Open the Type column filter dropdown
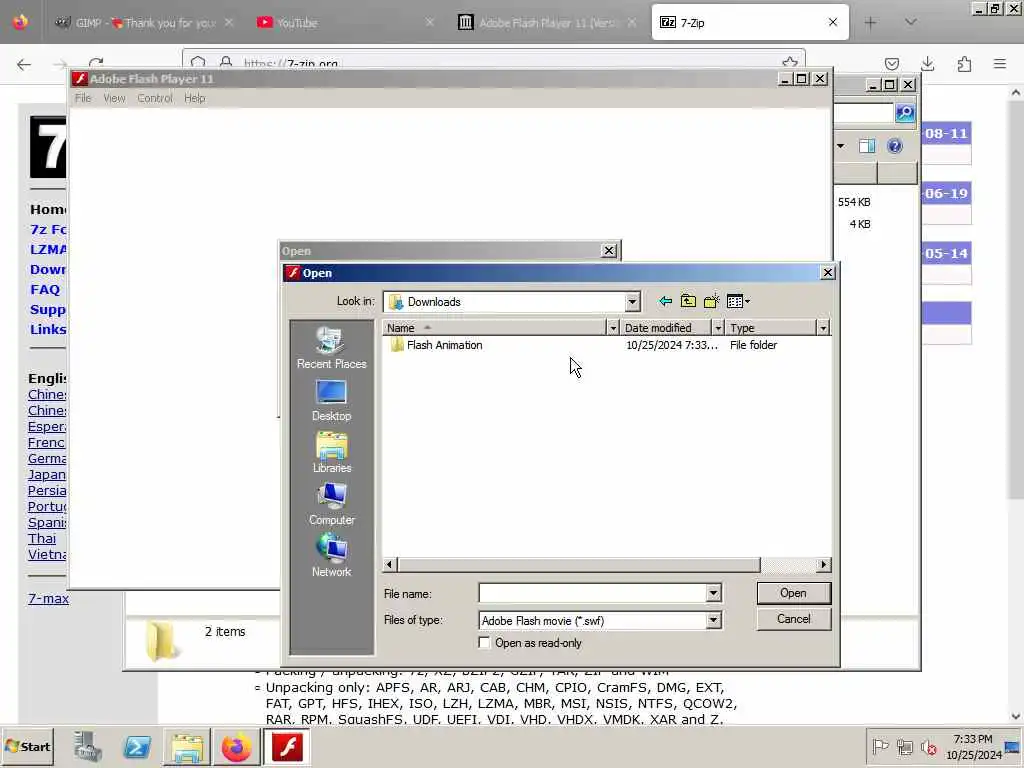 (823, 328)
